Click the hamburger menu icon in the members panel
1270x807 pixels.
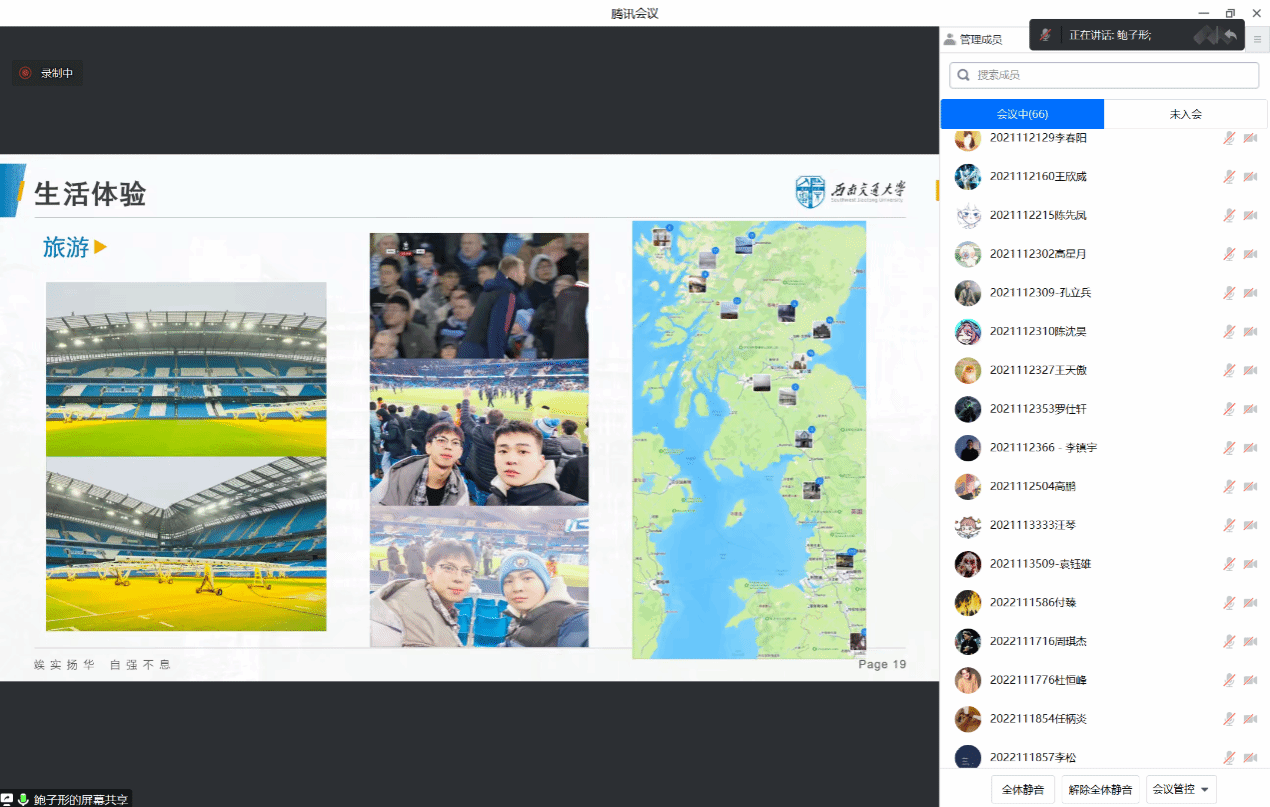(x=1257, y=39)
